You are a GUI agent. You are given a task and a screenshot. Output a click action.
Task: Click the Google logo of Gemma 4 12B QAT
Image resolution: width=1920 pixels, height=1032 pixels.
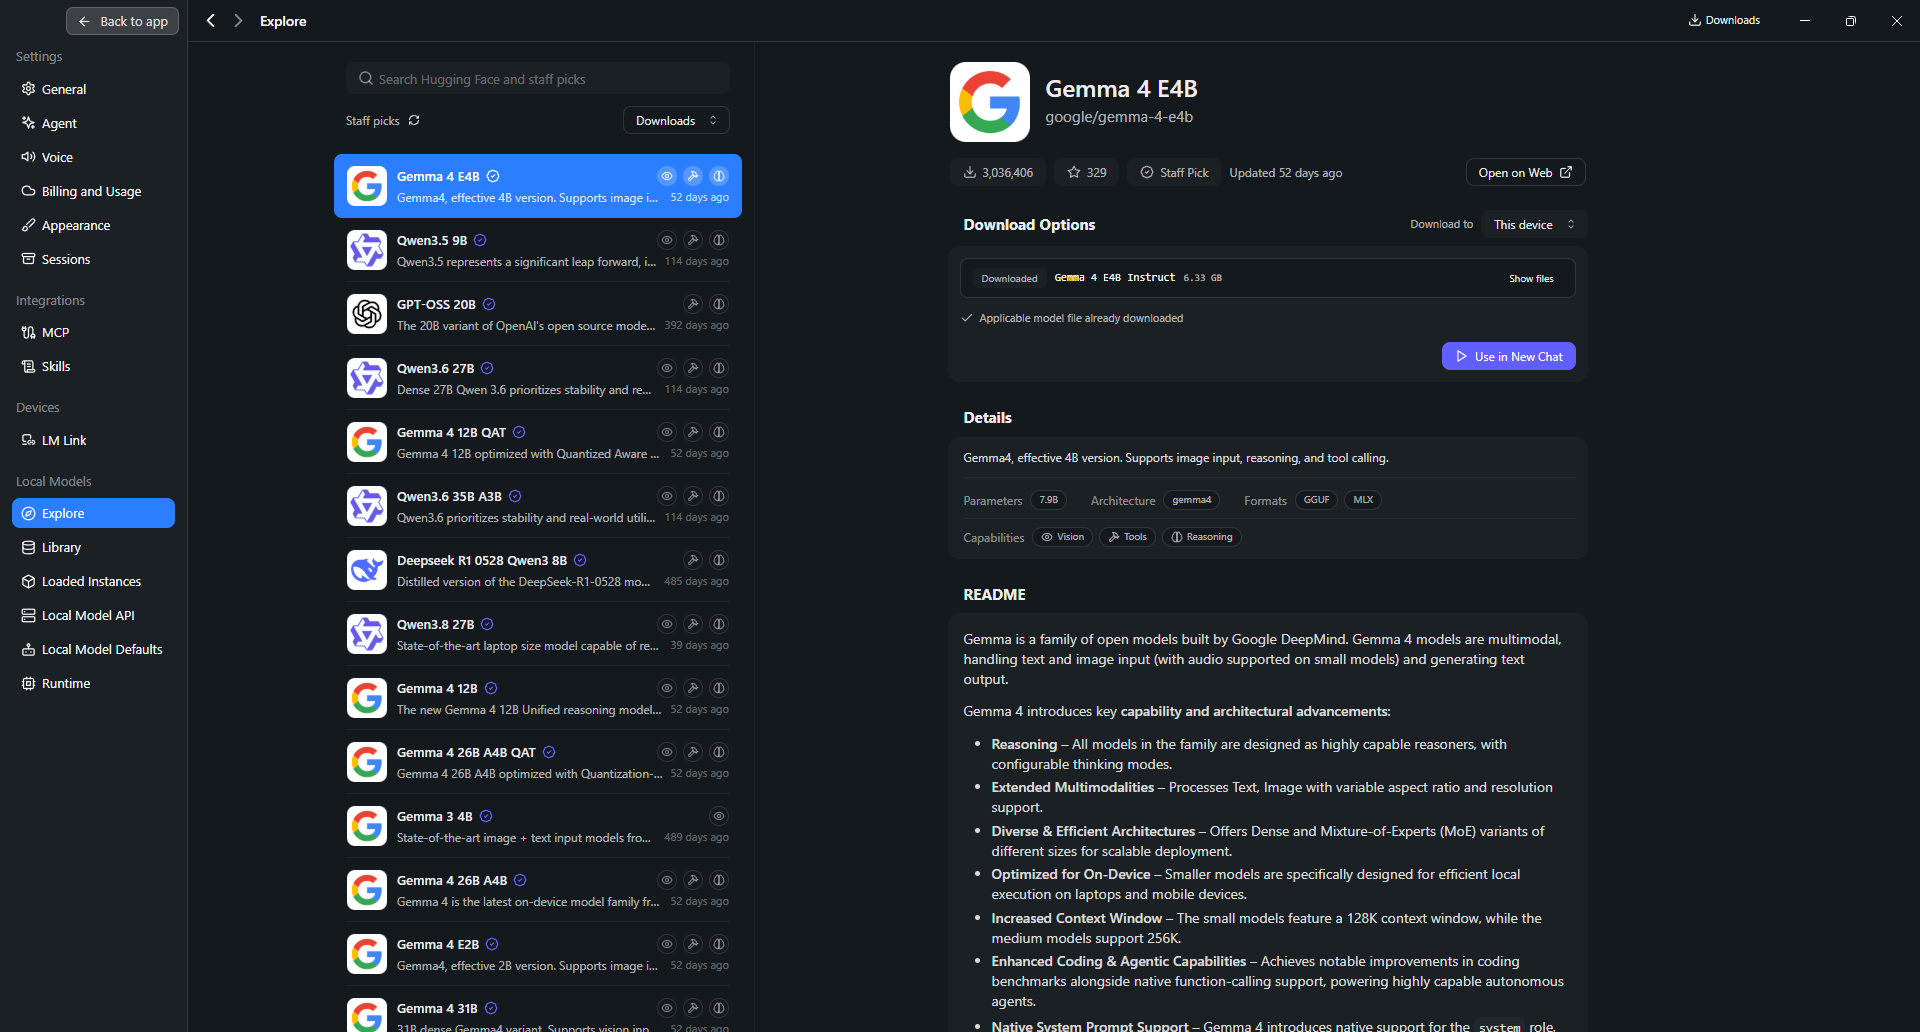tap(367, 442)
